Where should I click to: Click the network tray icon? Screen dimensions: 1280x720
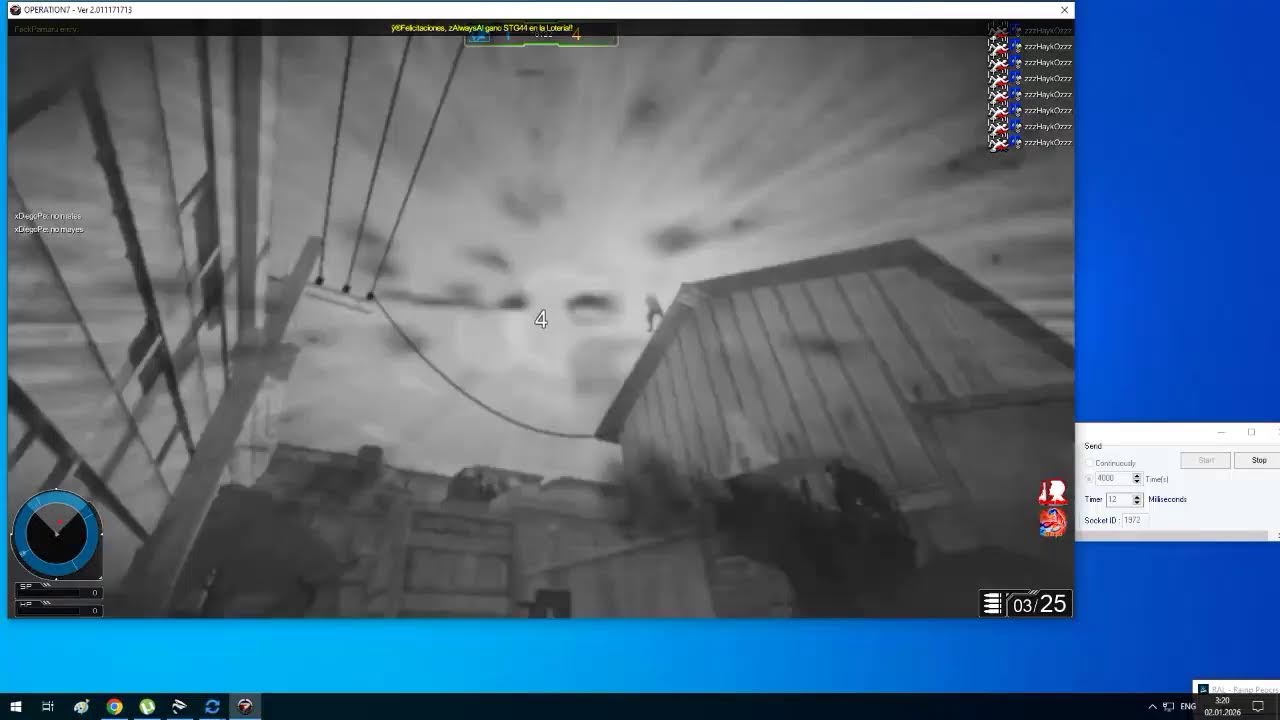(1168, 706)
